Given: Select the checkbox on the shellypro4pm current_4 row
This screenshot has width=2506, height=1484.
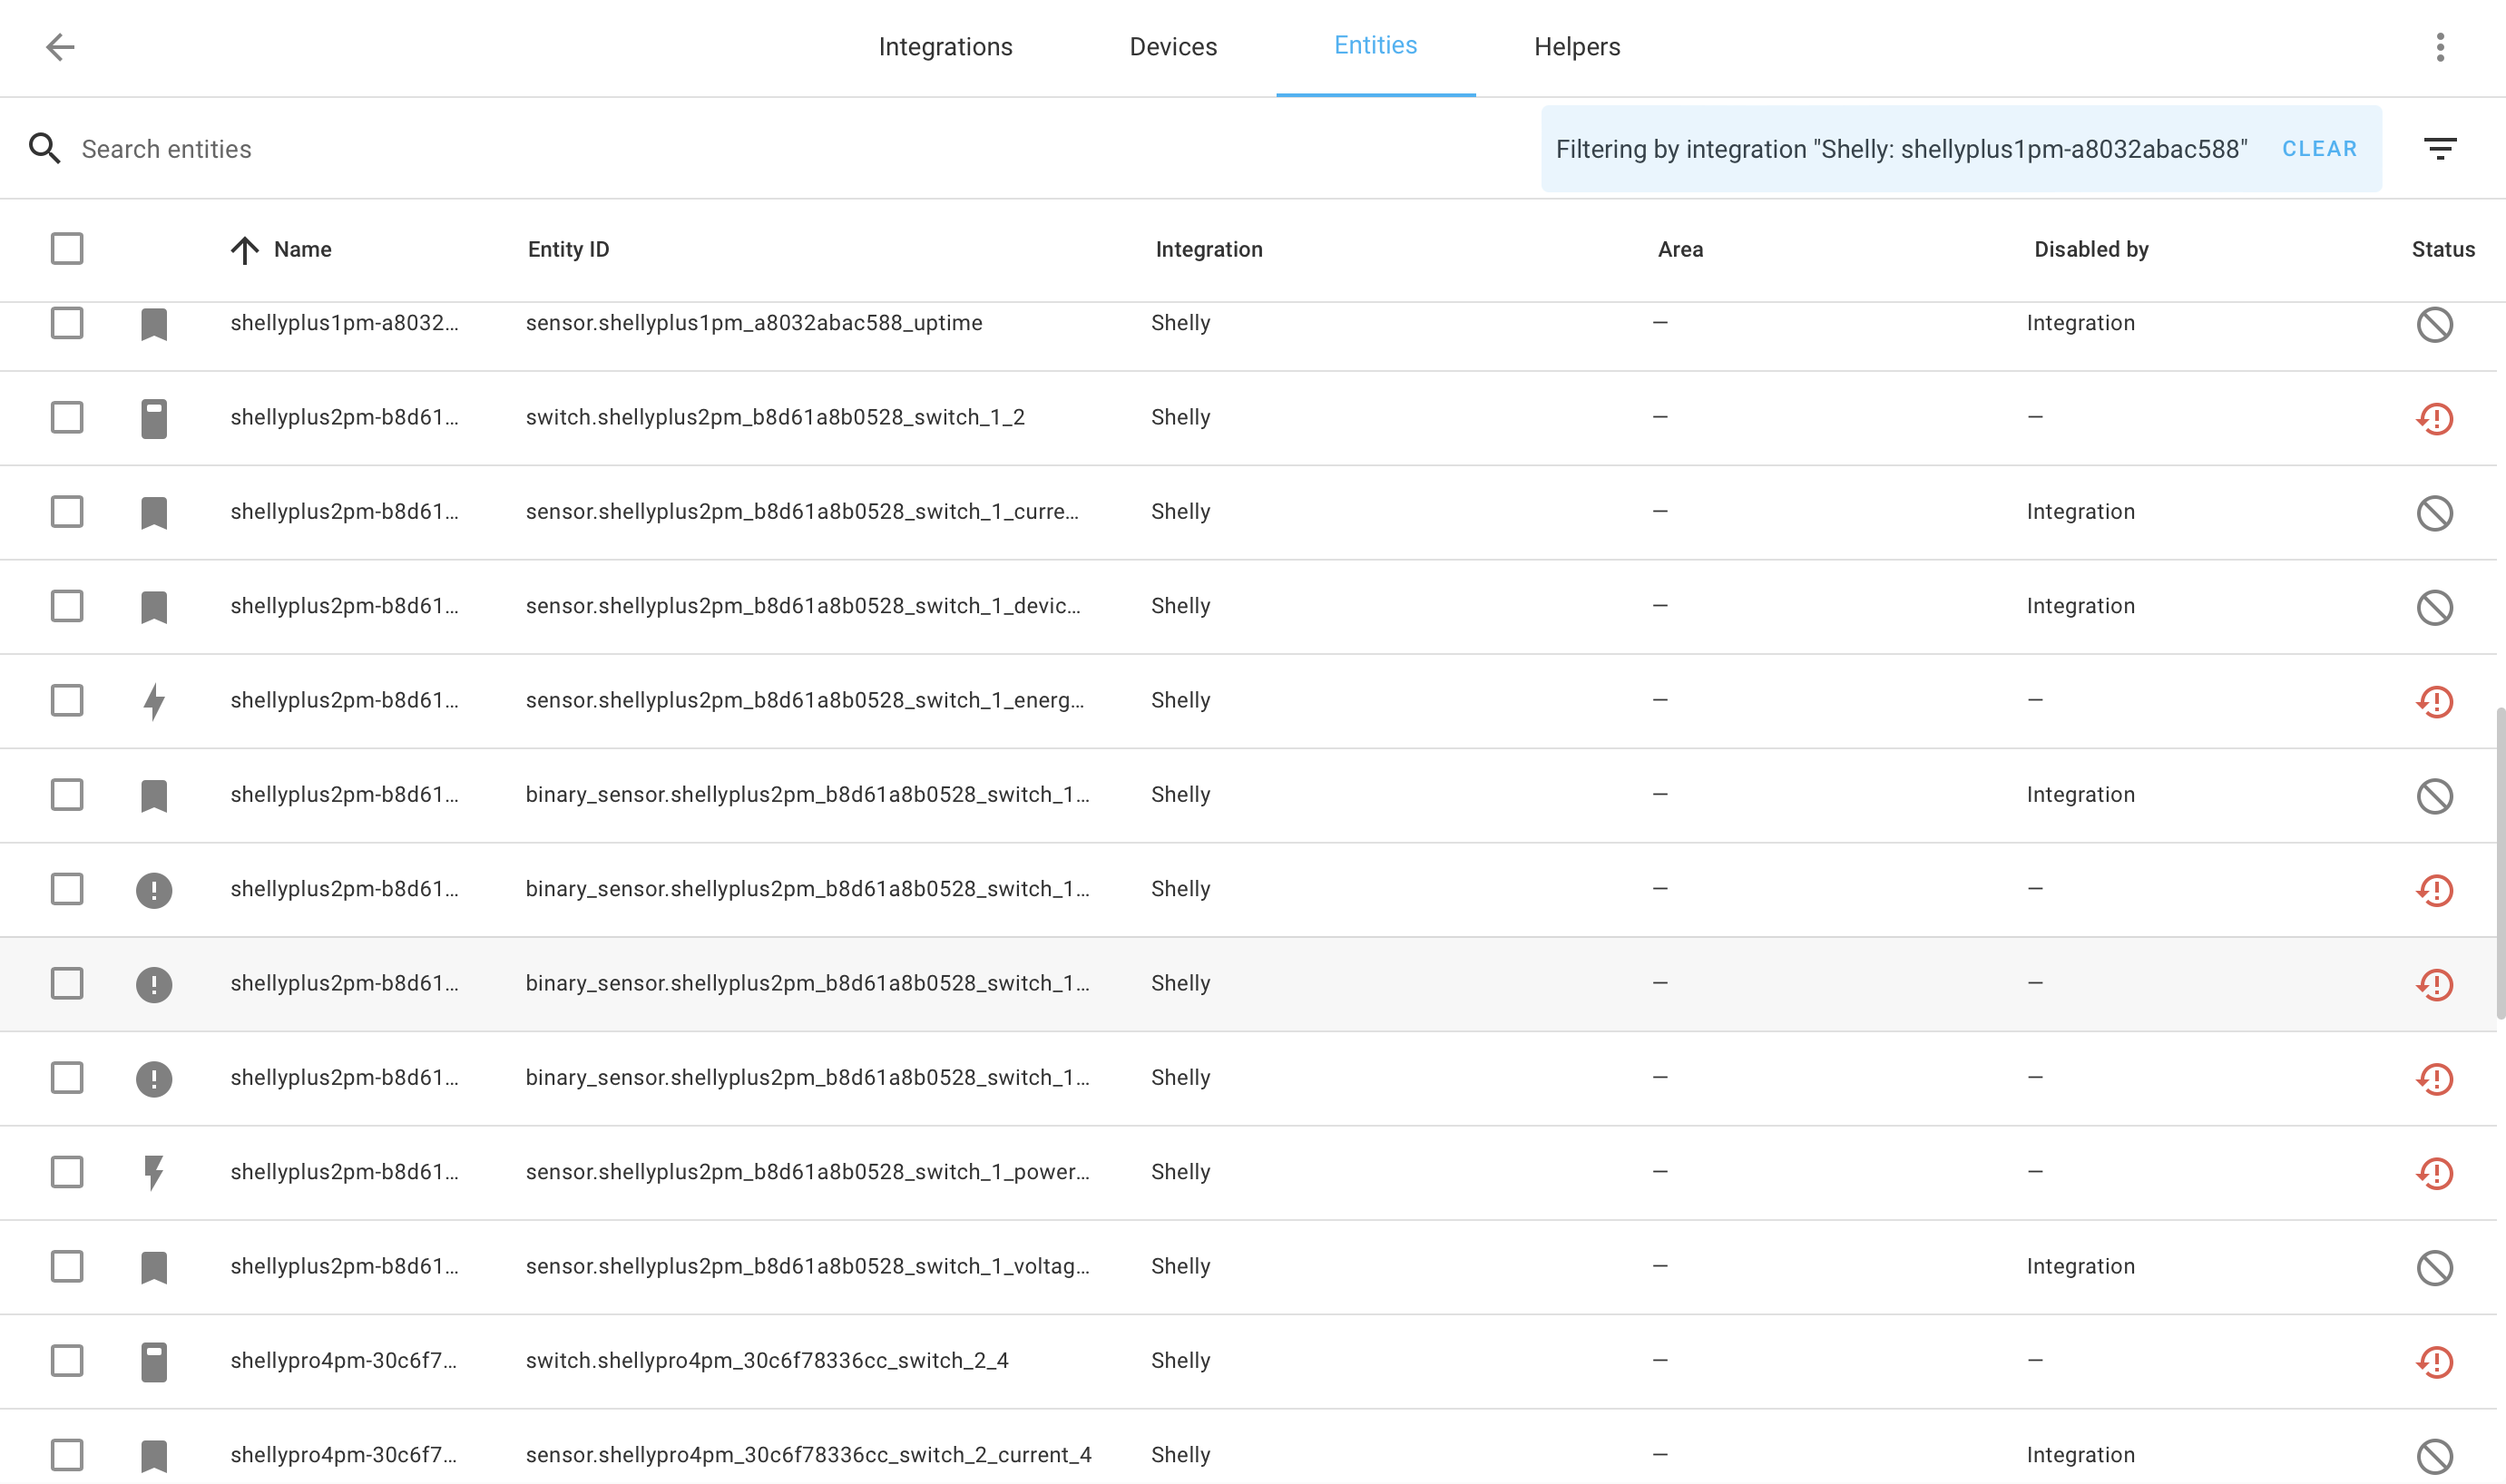Looking at the screenshot, I should pyautogui.click(x=66, y=1455).
